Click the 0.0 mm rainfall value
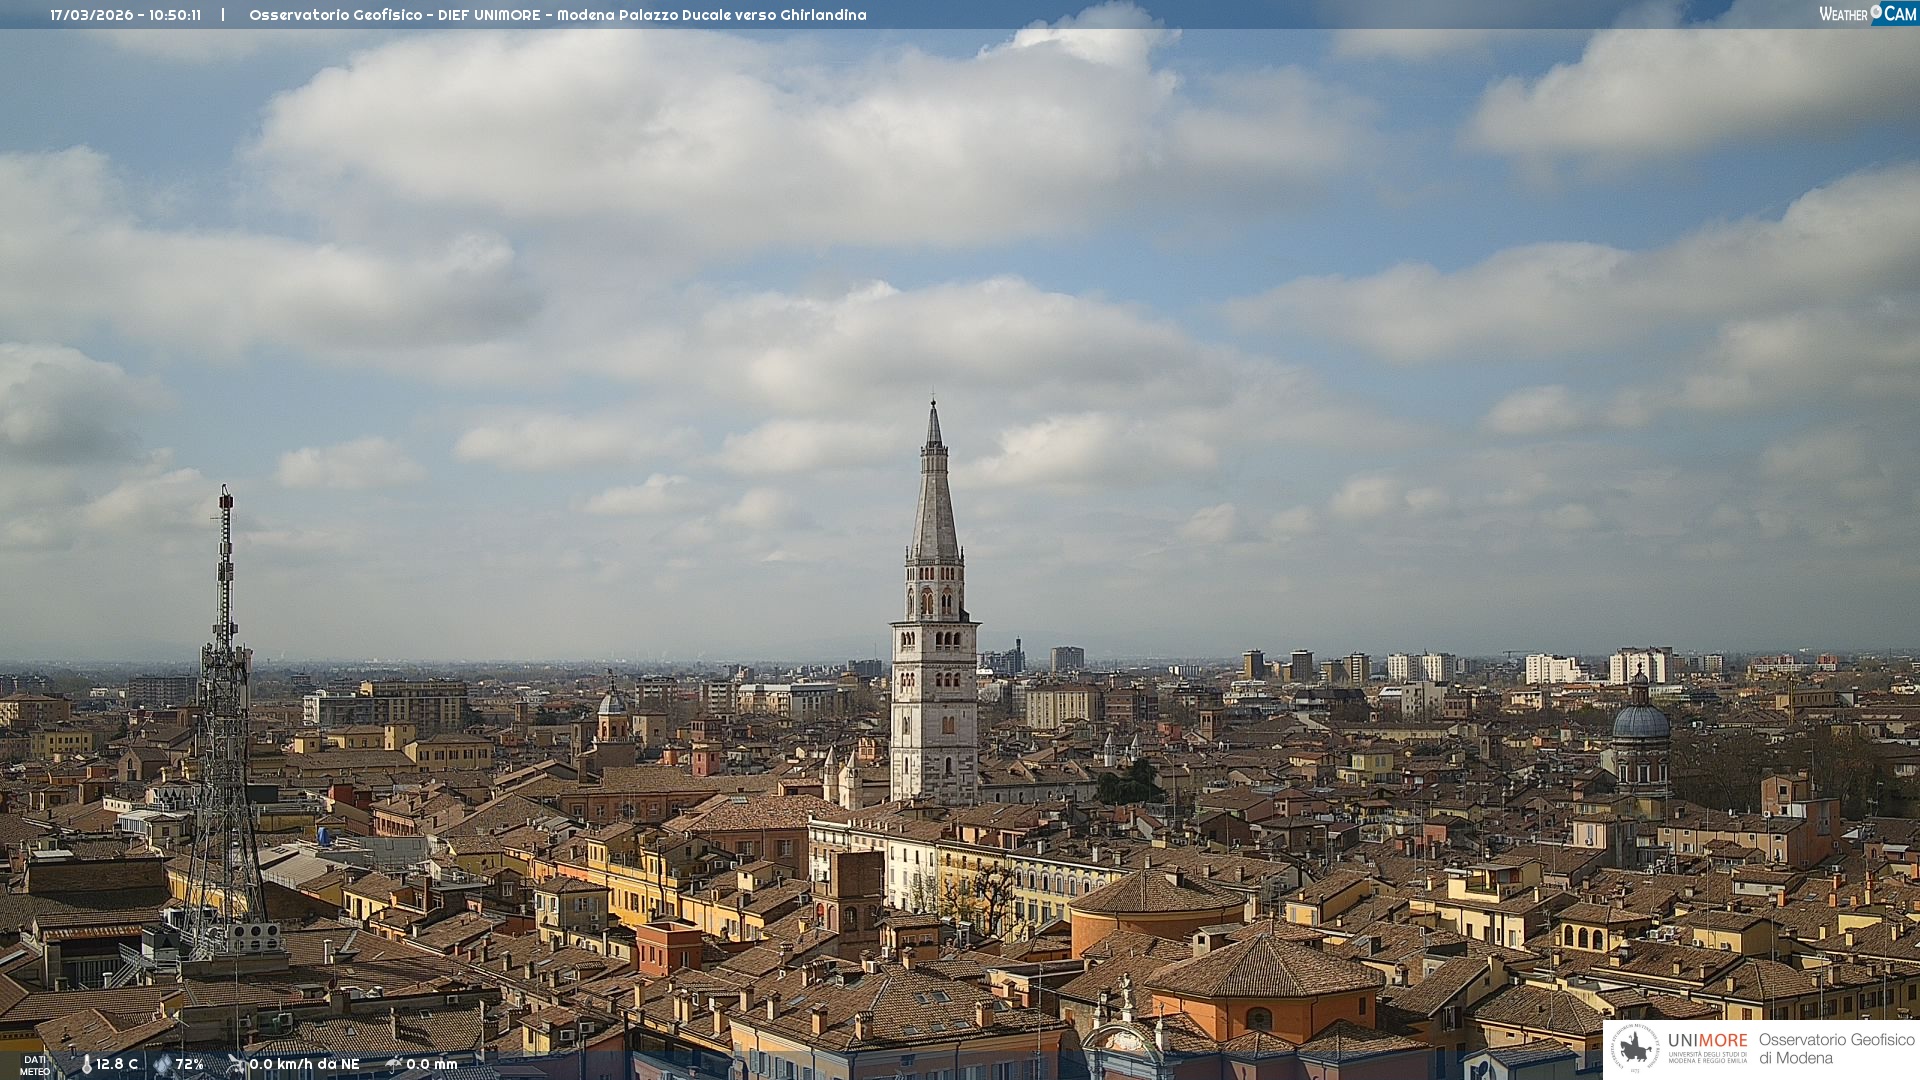This screenshot has width=1920, height=1080. [x=431, y=1065]
